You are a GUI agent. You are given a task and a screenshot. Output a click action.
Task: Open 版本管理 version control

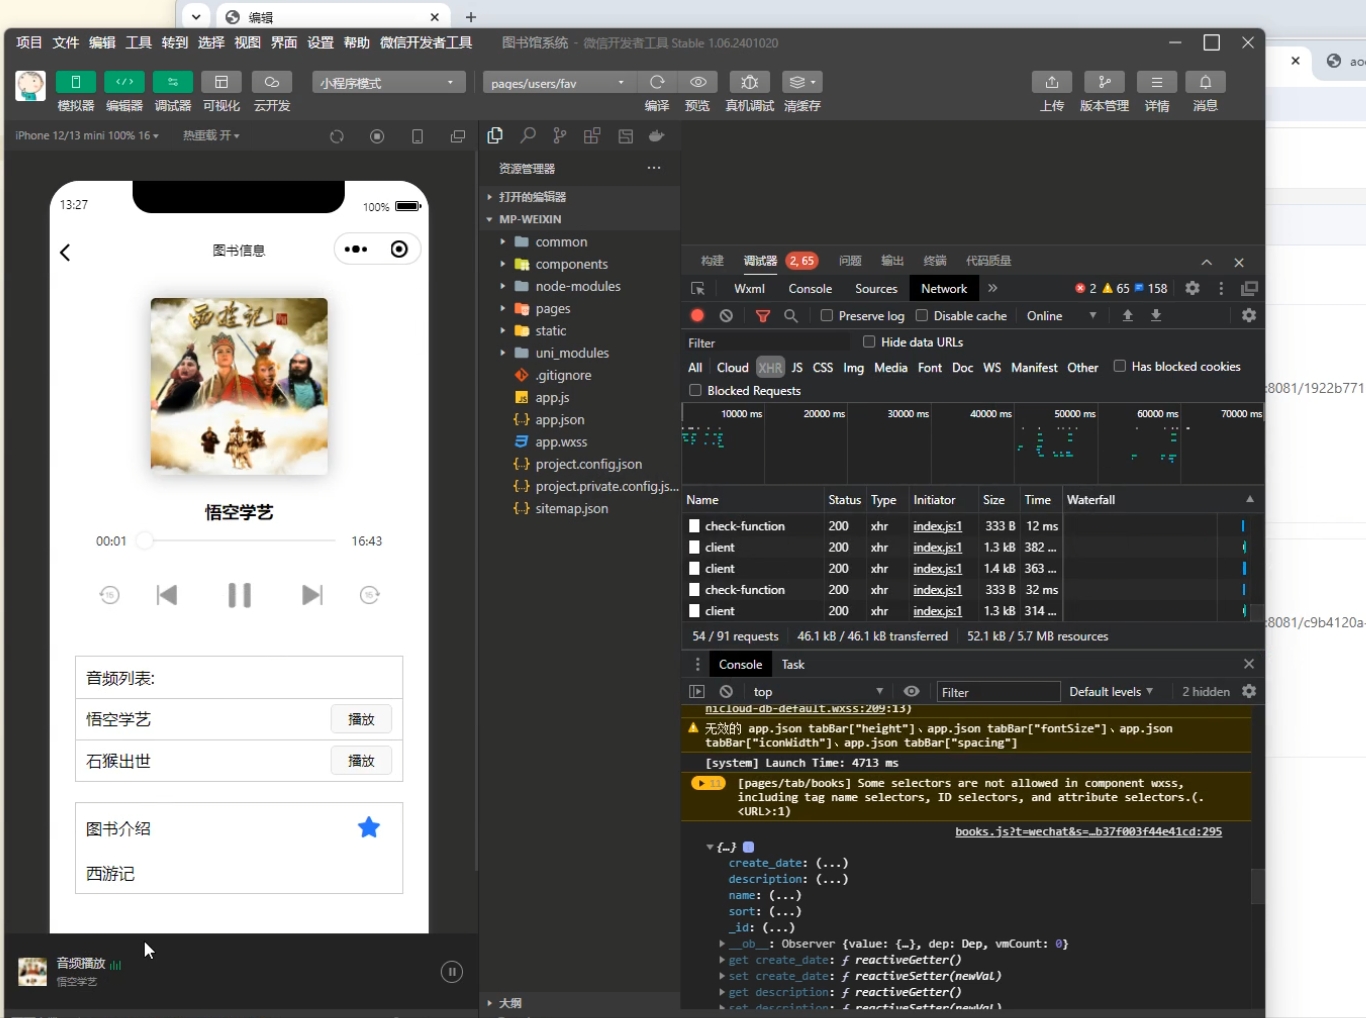pos(1104,82)
